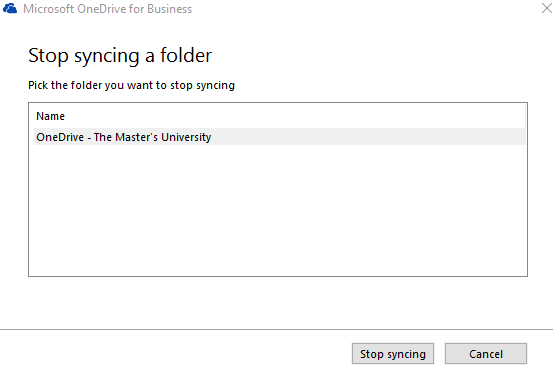Select the OneDrive - The Master's University folder
Viewport: 553px width, 370px height.
pos(279,137)
